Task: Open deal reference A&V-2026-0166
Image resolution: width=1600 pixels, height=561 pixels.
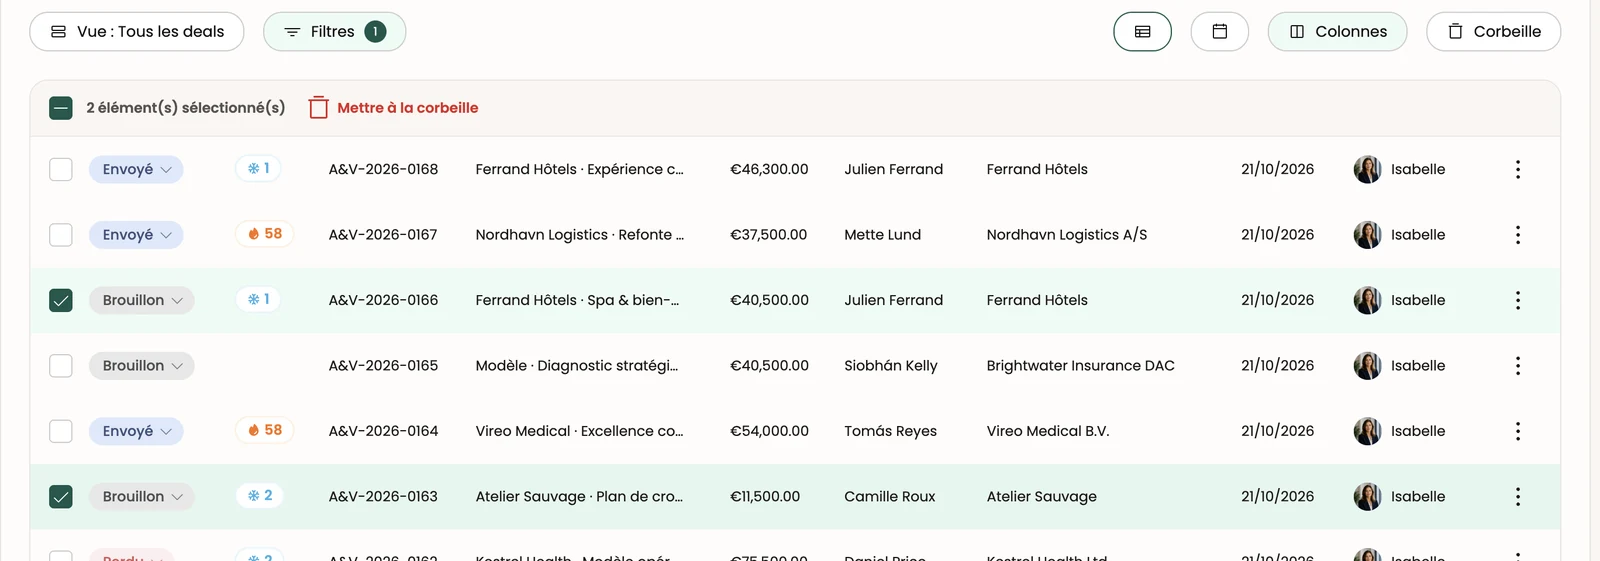Action: [x=383, y=300]
